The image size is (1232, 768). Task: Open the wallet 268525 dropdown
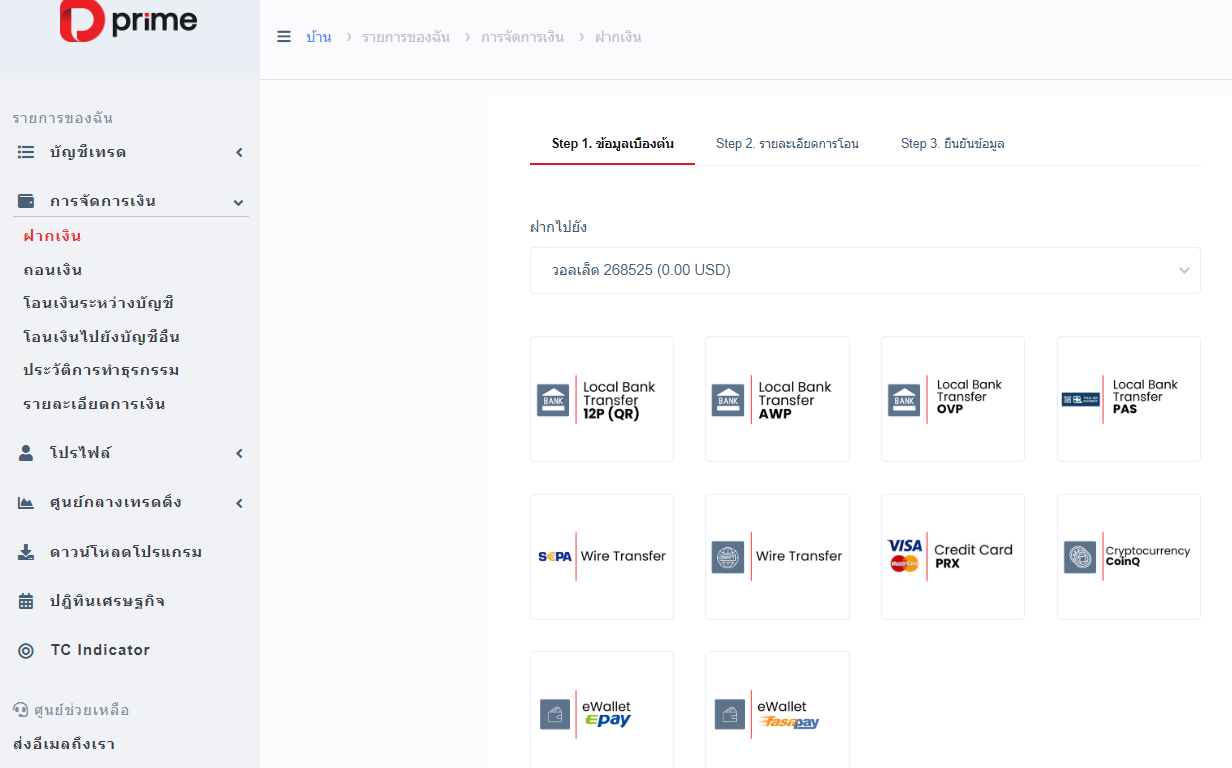coord(864,270)
